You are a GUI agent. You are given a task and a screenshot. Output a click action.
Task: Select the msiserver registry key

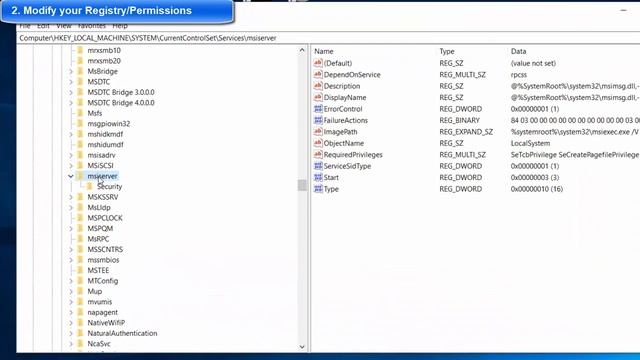click(x=102, y=176)
